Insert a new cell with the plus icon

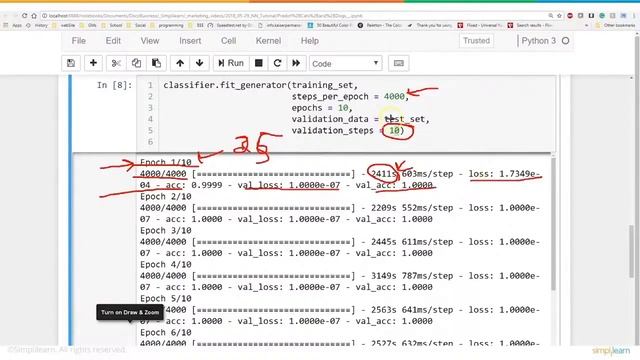click(93, 63)
